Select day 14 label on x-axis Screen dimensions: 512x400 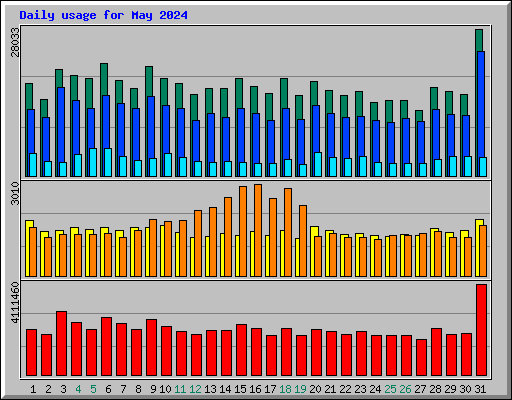point(225,389)
